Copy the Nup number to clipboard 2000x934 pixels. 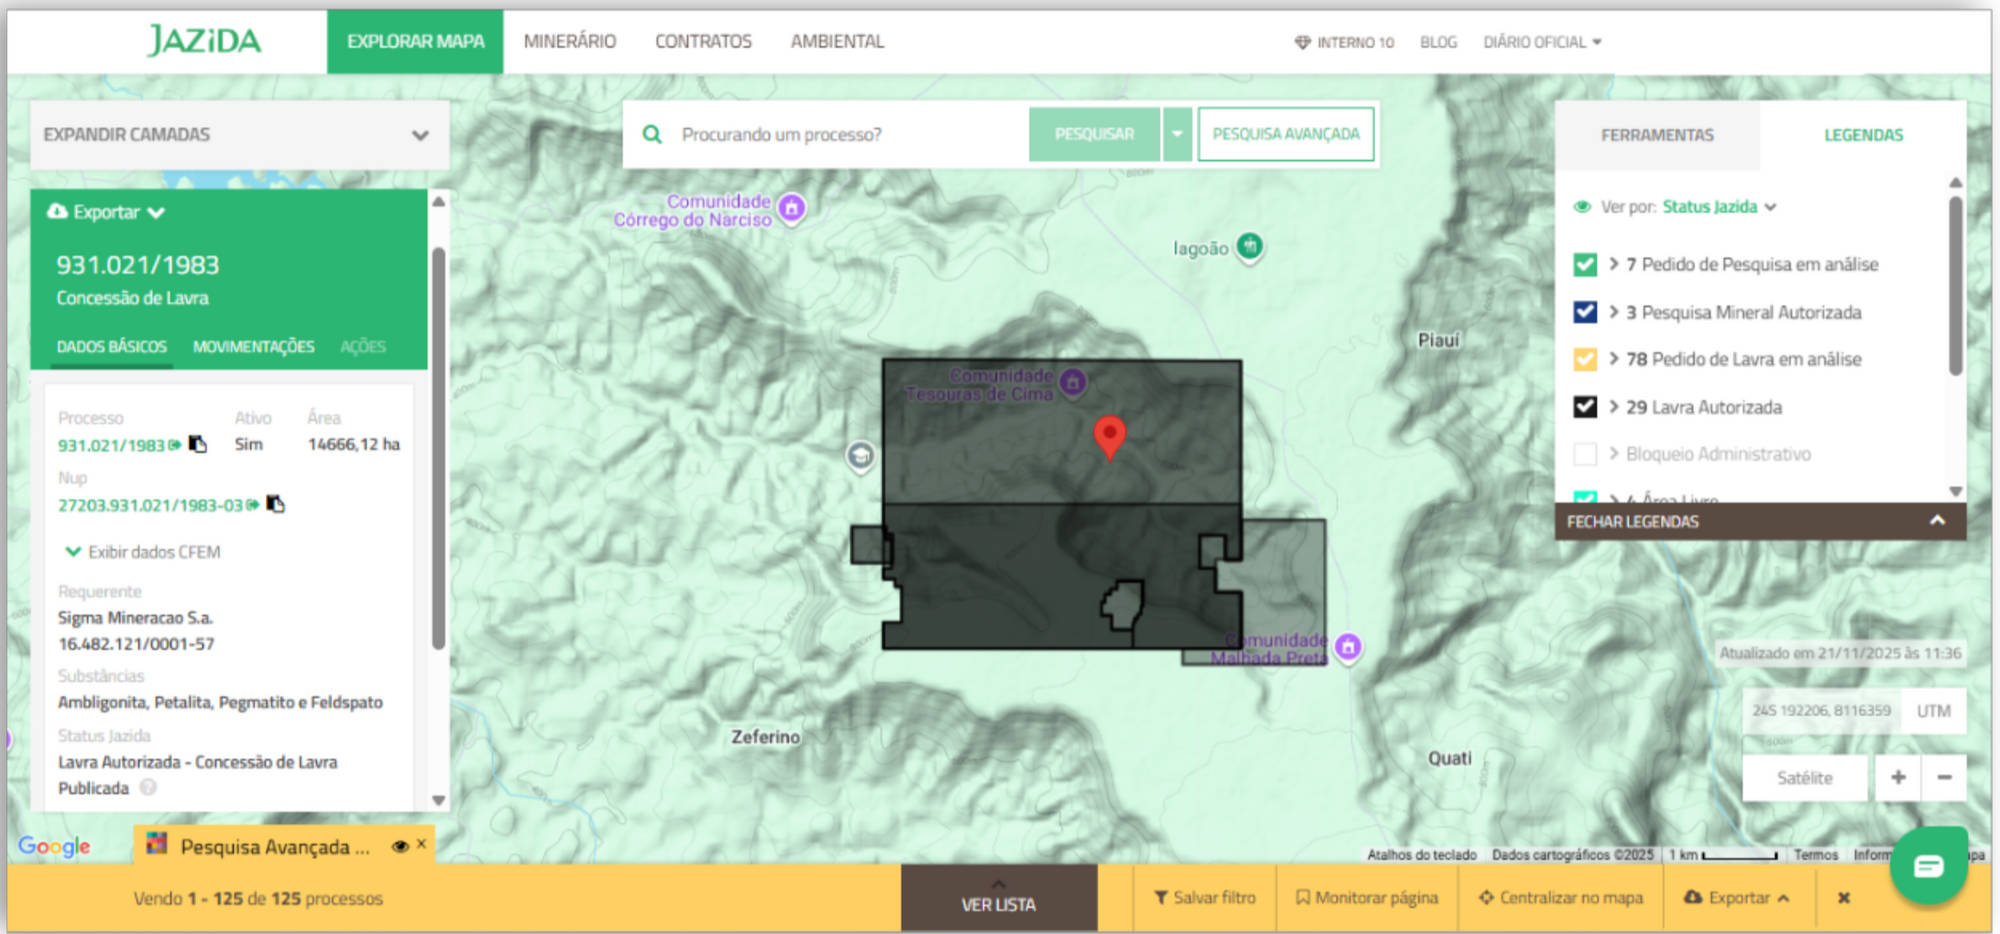[x=276, y=504]
